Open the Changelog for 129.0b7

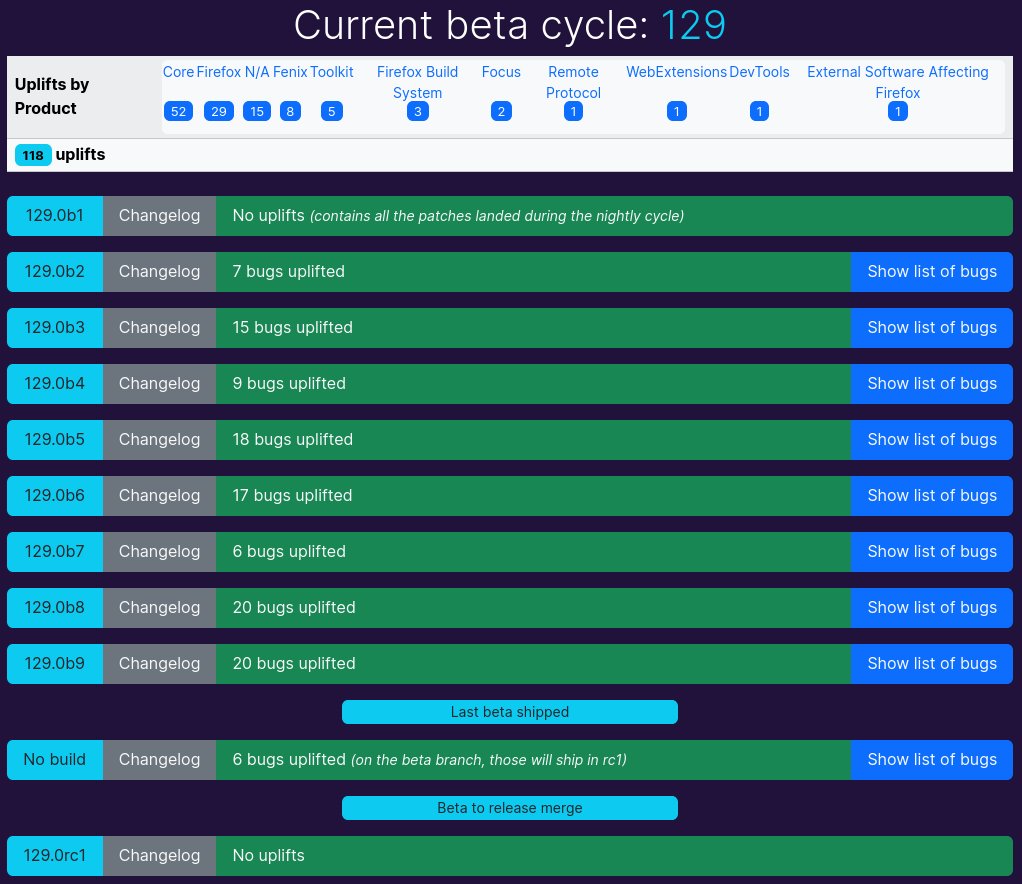click(x=160, y=552)
